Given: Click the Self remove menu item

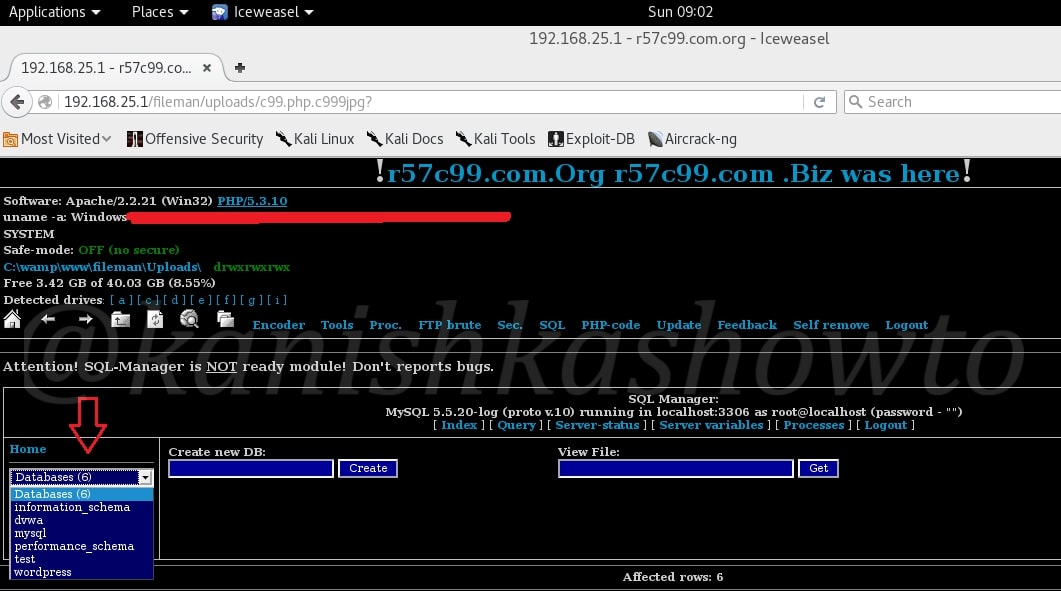Looking at the screenshot, I should 831,325.
